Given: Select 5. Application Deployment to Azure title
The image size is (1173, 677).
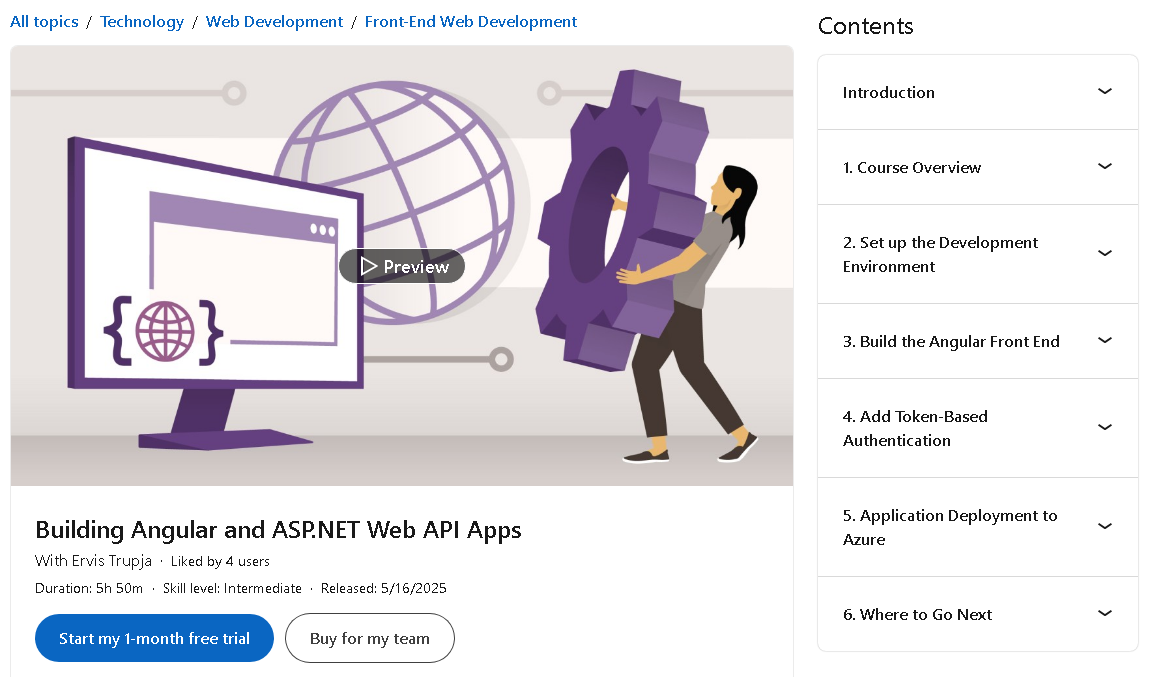Looking at the screenshot, I should pyautogui.click(x=950, y=527).
